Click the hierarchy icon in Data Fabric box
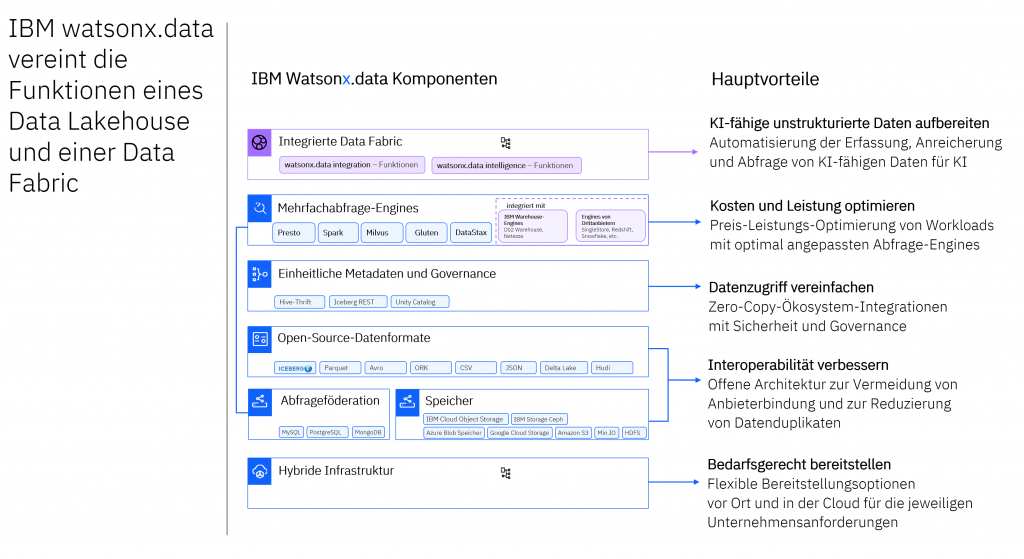Viewport: 1024px width, 559px height. pyautogui.click(x=506, y=143)
